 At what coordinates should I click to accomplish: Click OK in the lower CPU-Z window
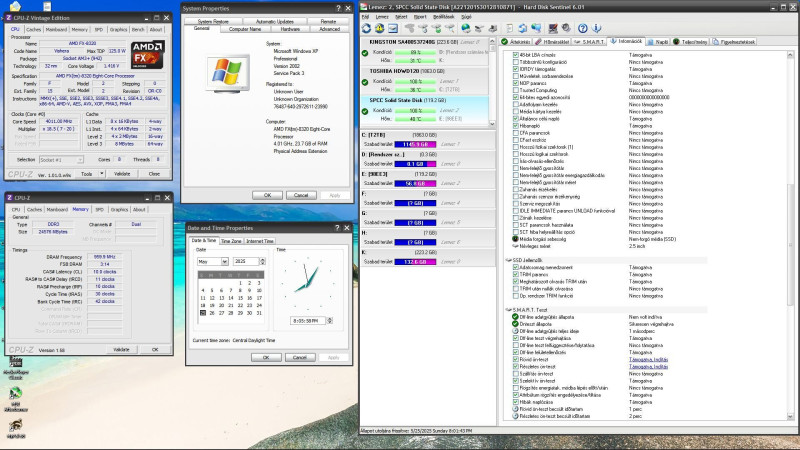[155, 349]
